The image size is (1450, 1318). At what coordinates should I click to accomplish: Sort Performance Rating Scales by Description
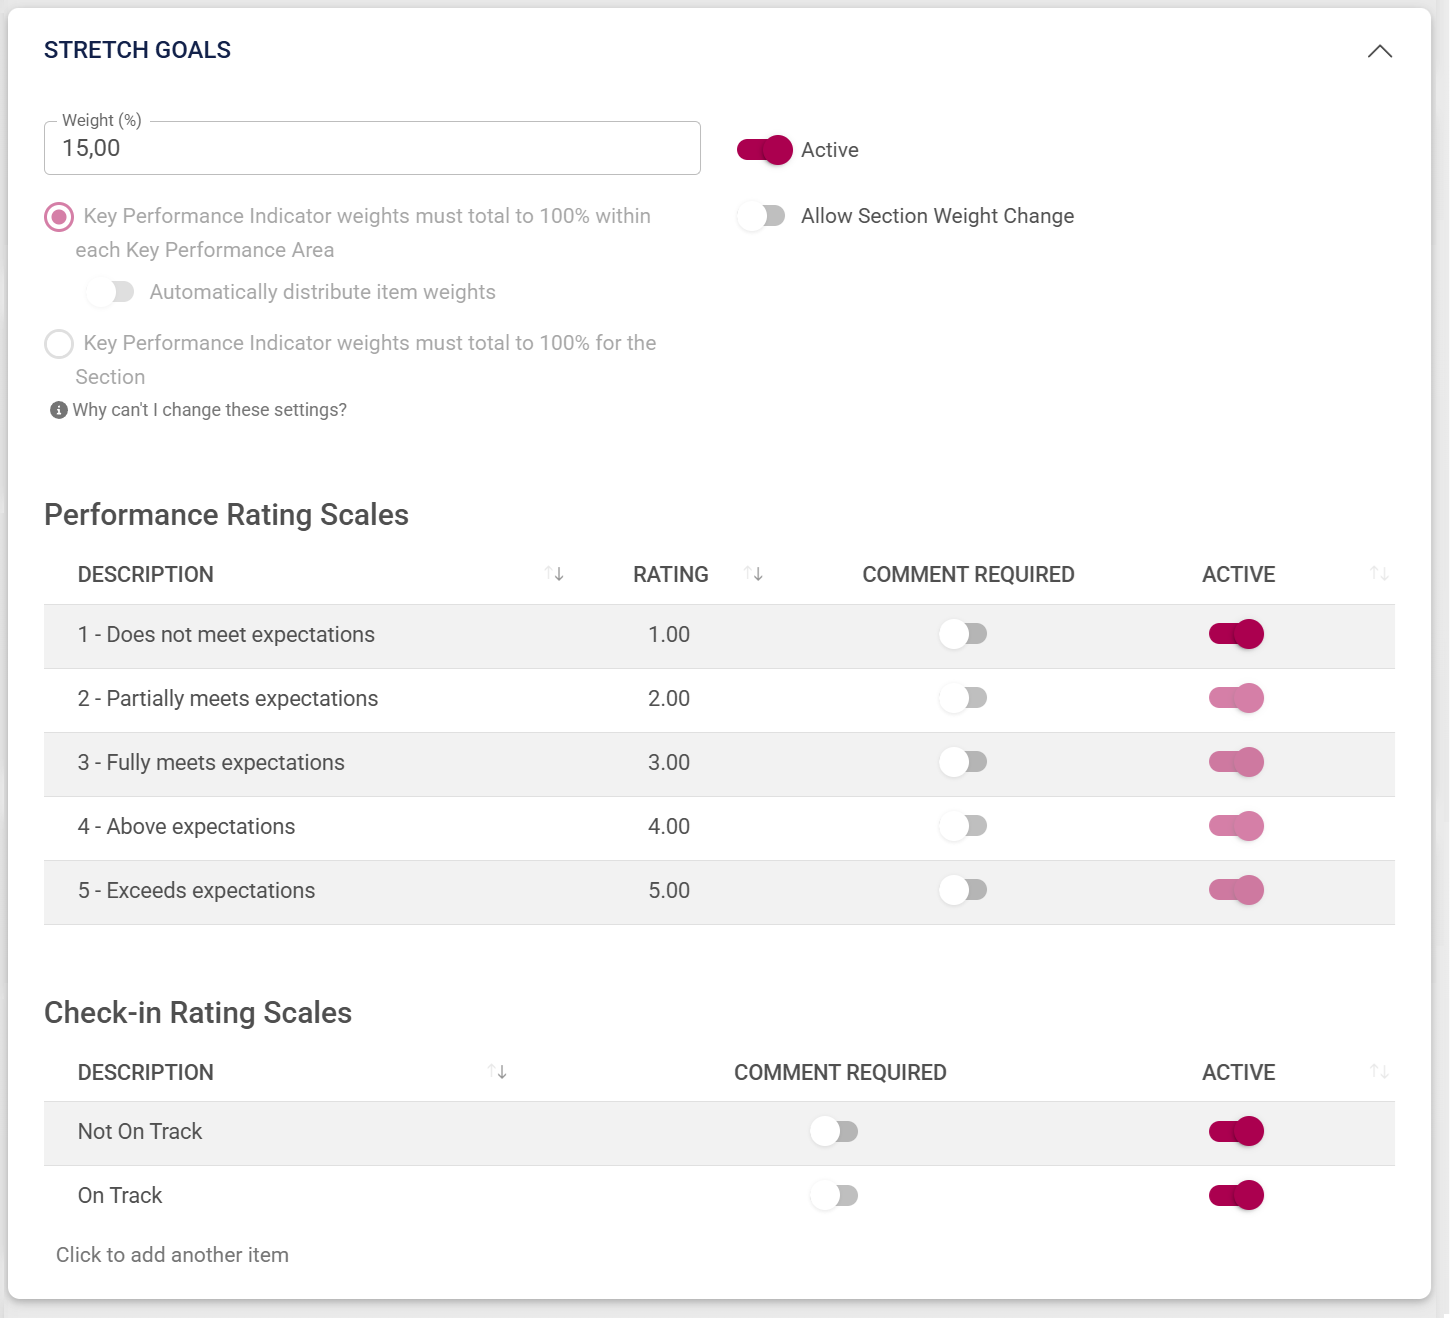554,573
